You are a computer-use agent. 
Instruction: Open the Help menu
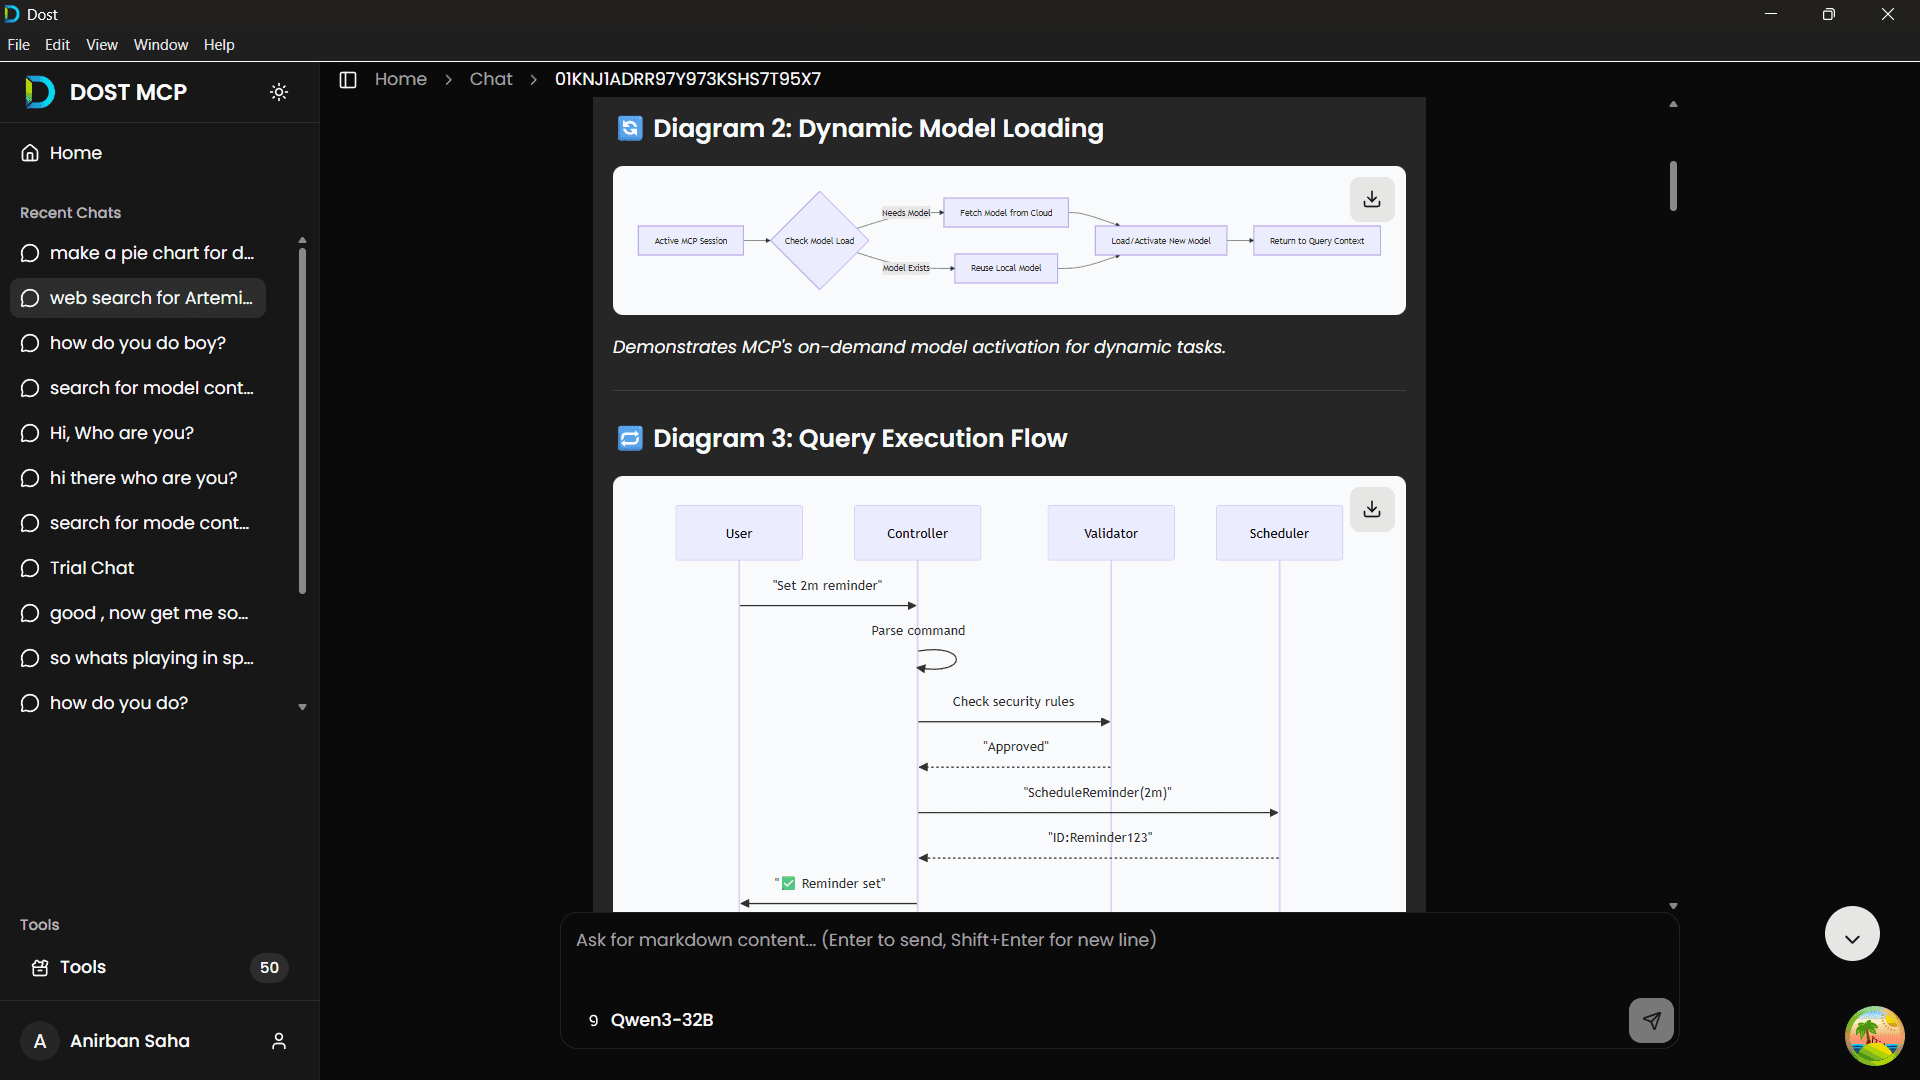point(219,45)
